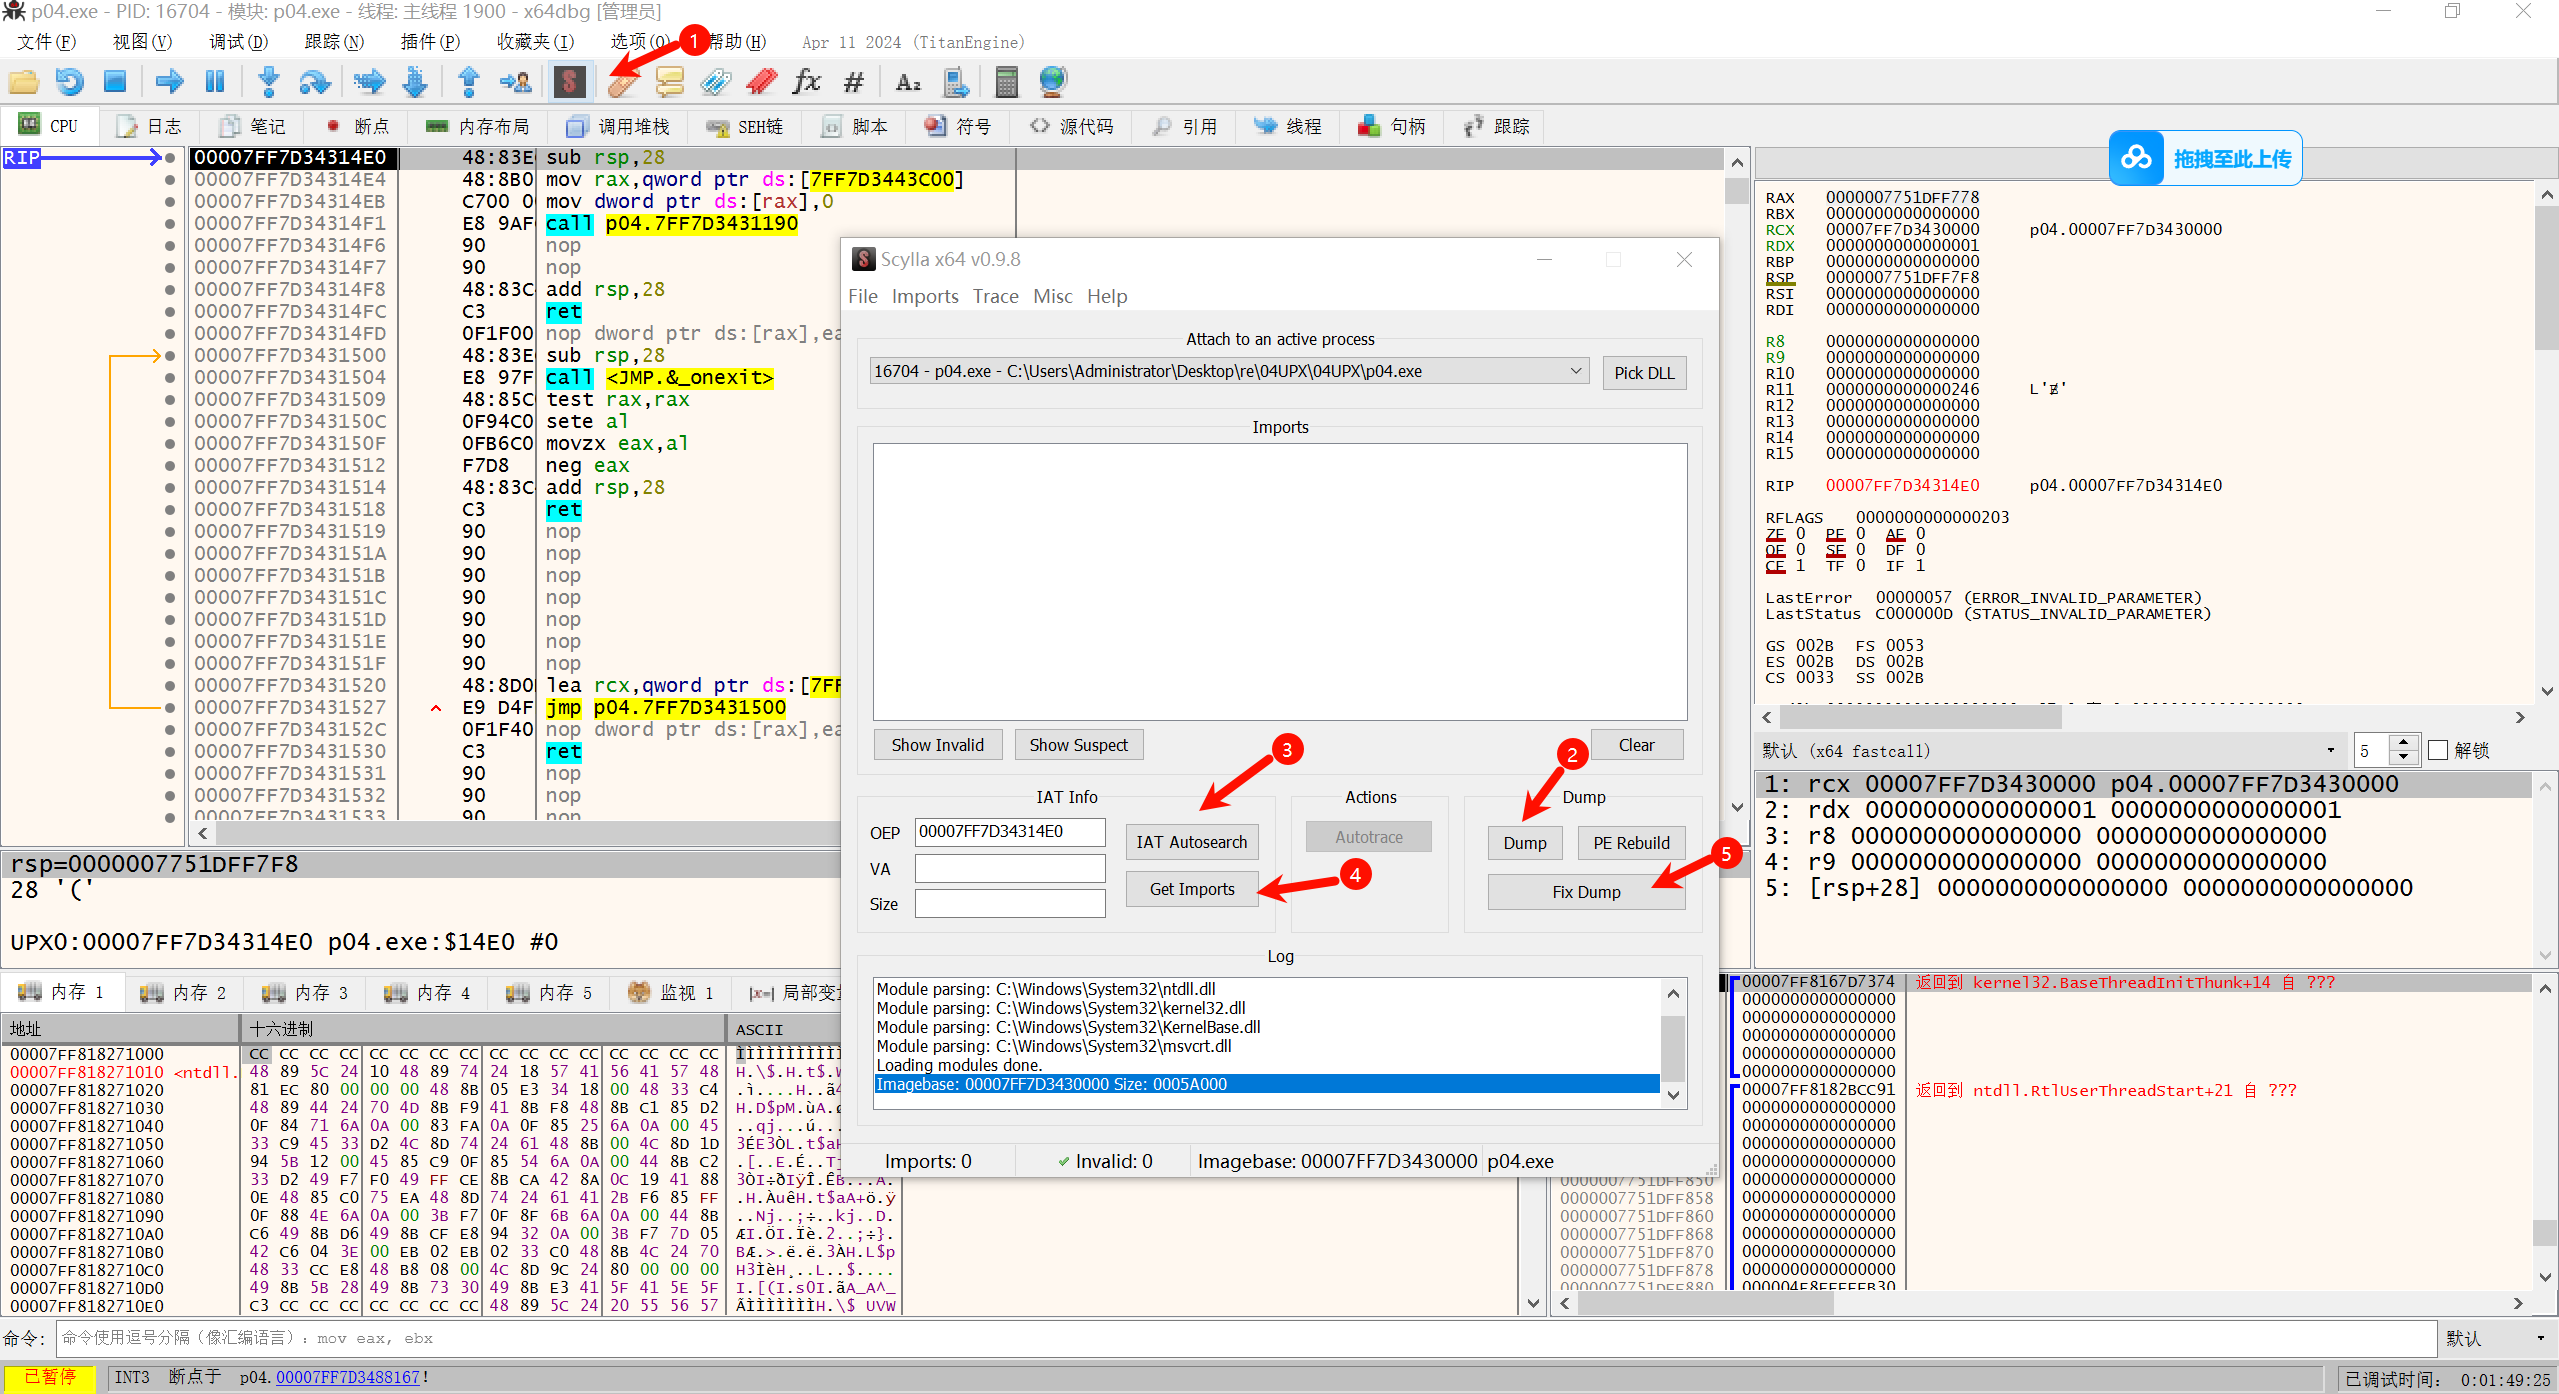The image size is (2559, 1394).
Task: Click the register panel horizontal scrollbar
Action: tap(1920, 717)
